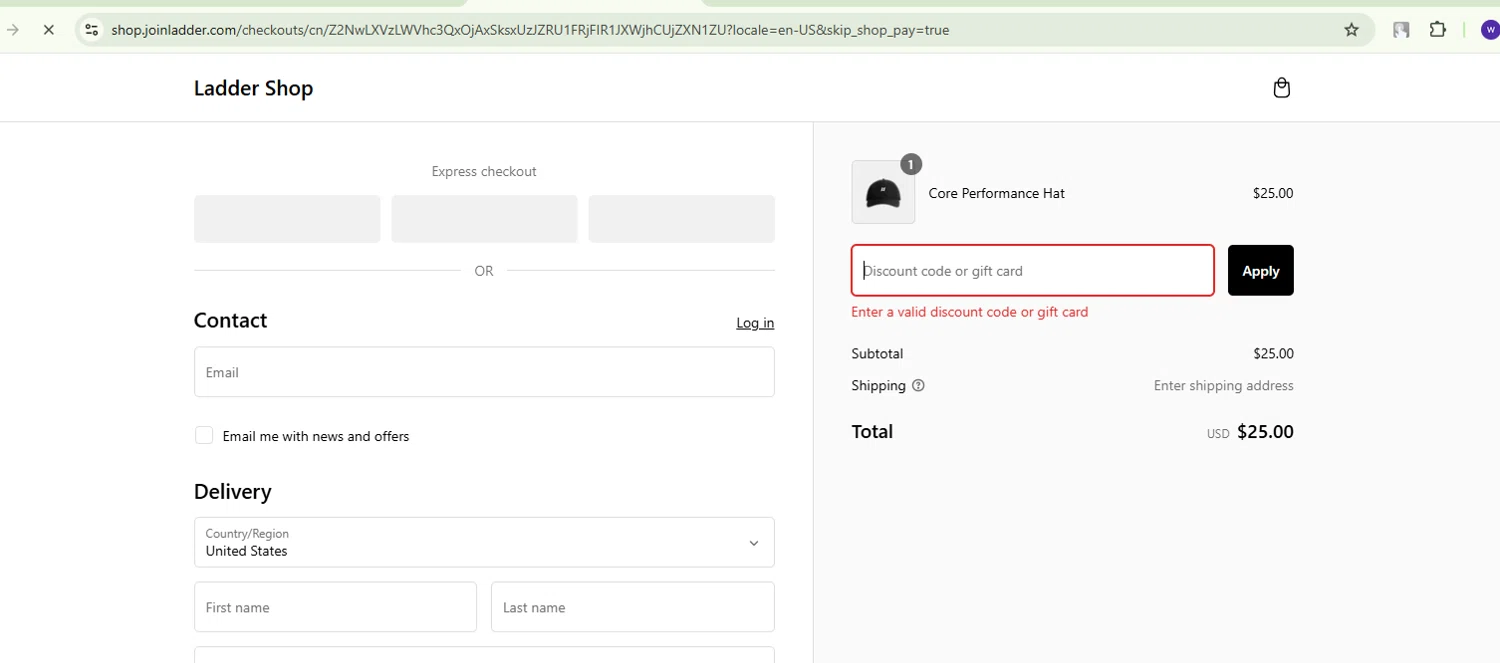This screenshot has height=663, width=1500.
Task: Focus the Email input field
Action: (x=484, y=372)
